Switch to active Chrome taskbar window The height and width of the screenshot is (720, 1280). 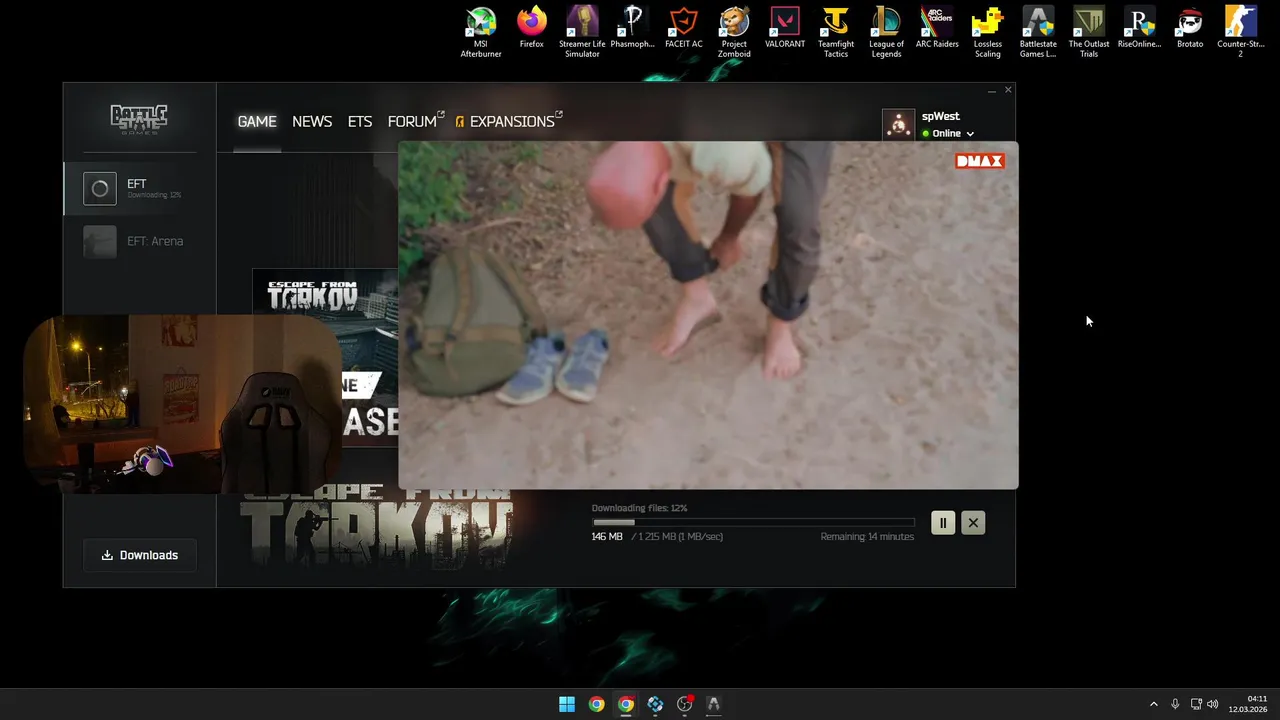pos(626,704)
